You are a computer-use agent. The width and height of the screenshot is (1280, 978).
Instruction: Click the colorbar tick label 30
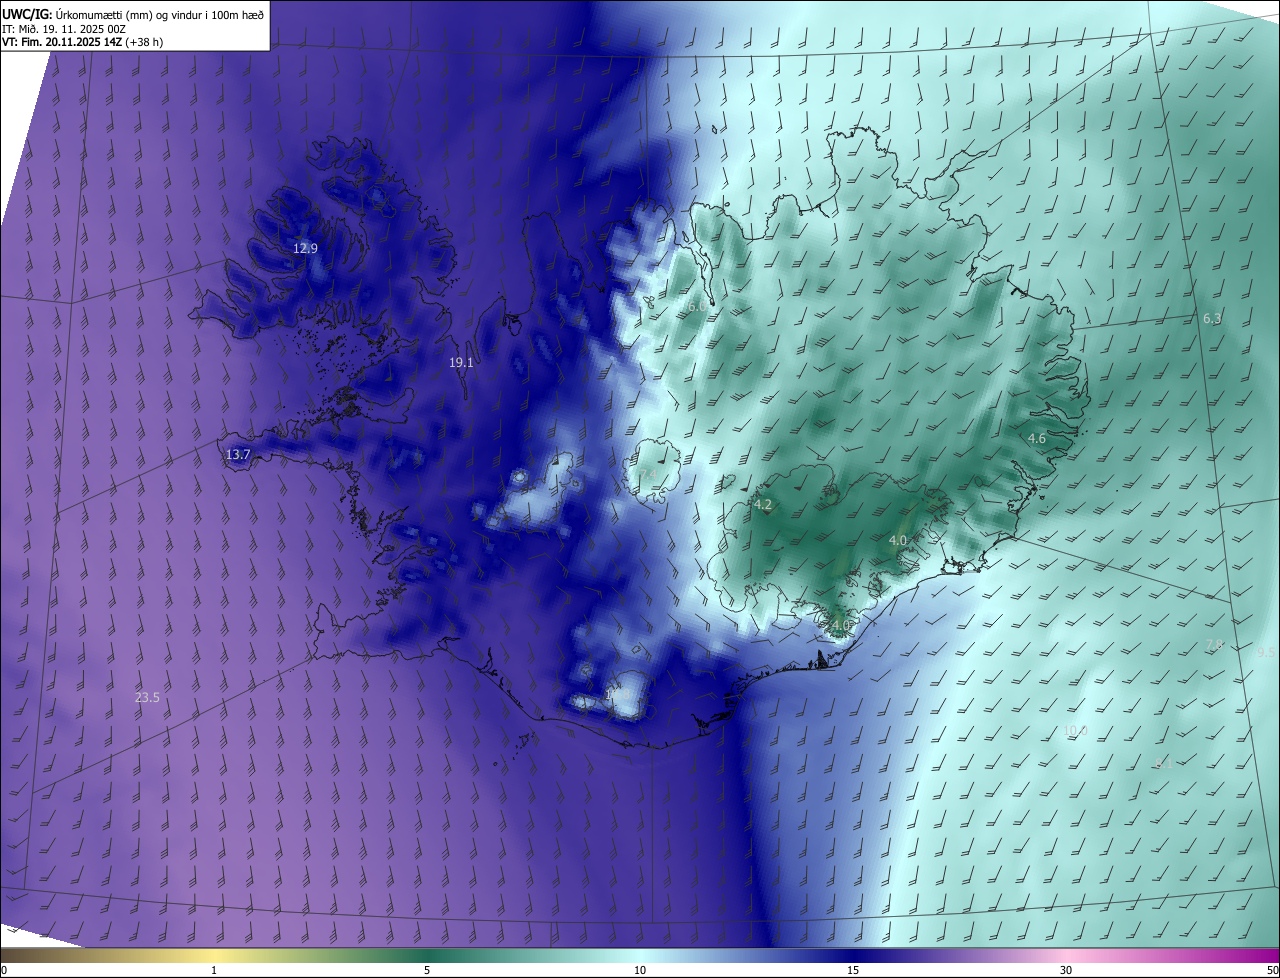(x=1066, y=970)
